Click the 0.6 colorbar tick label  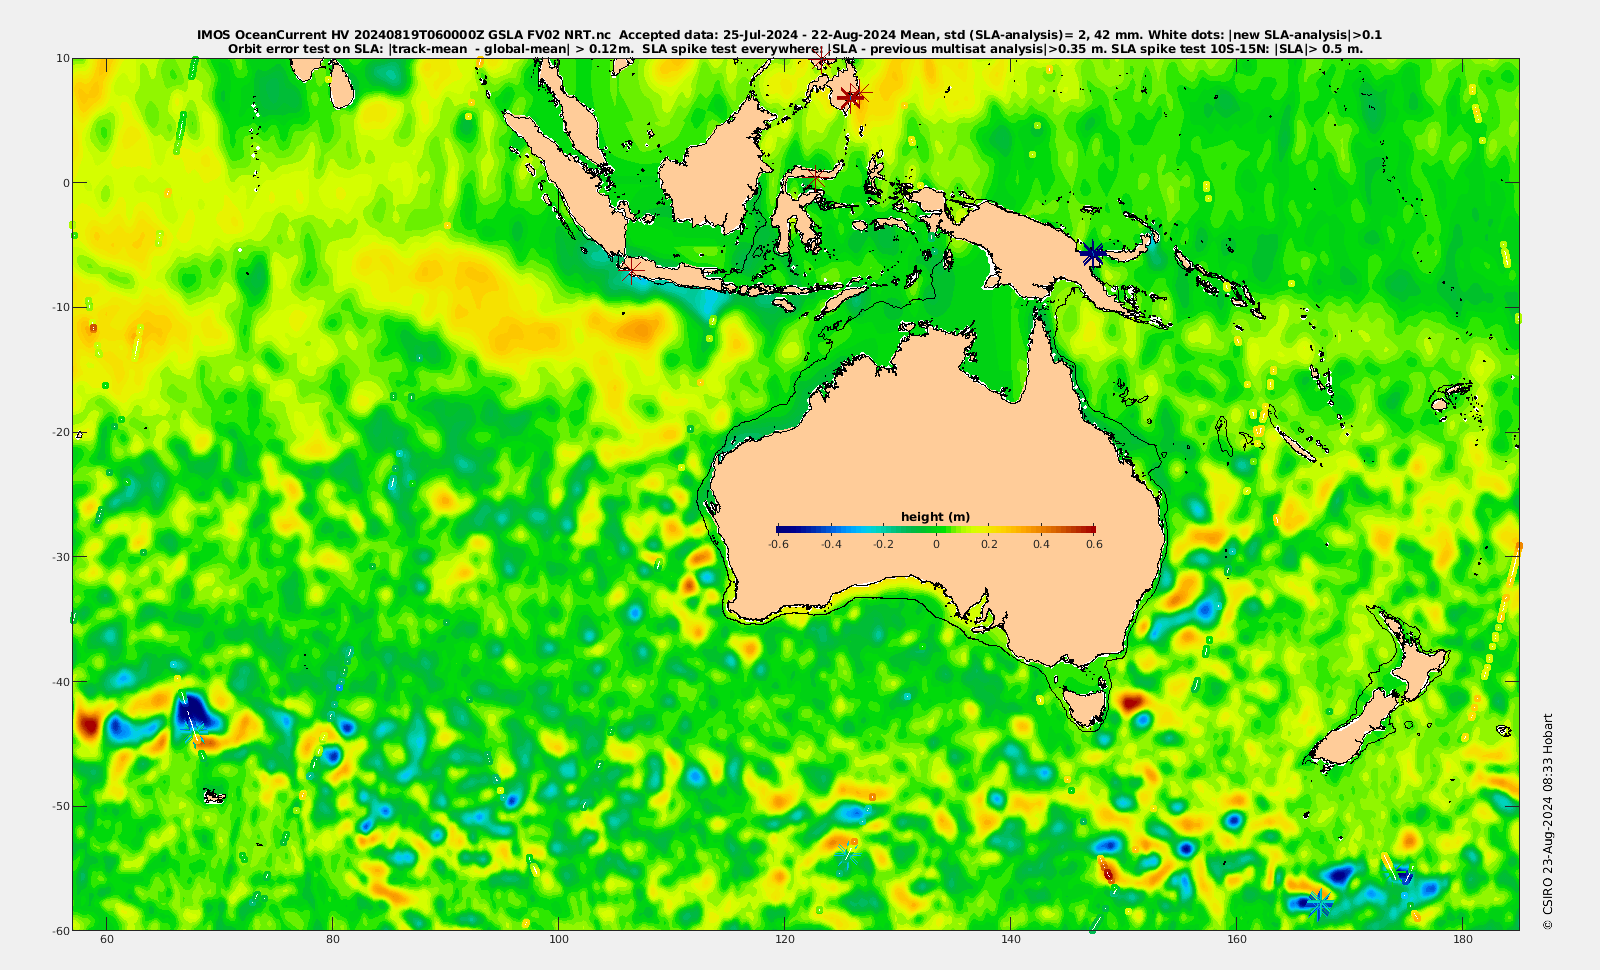click(x=1095, y=544)
